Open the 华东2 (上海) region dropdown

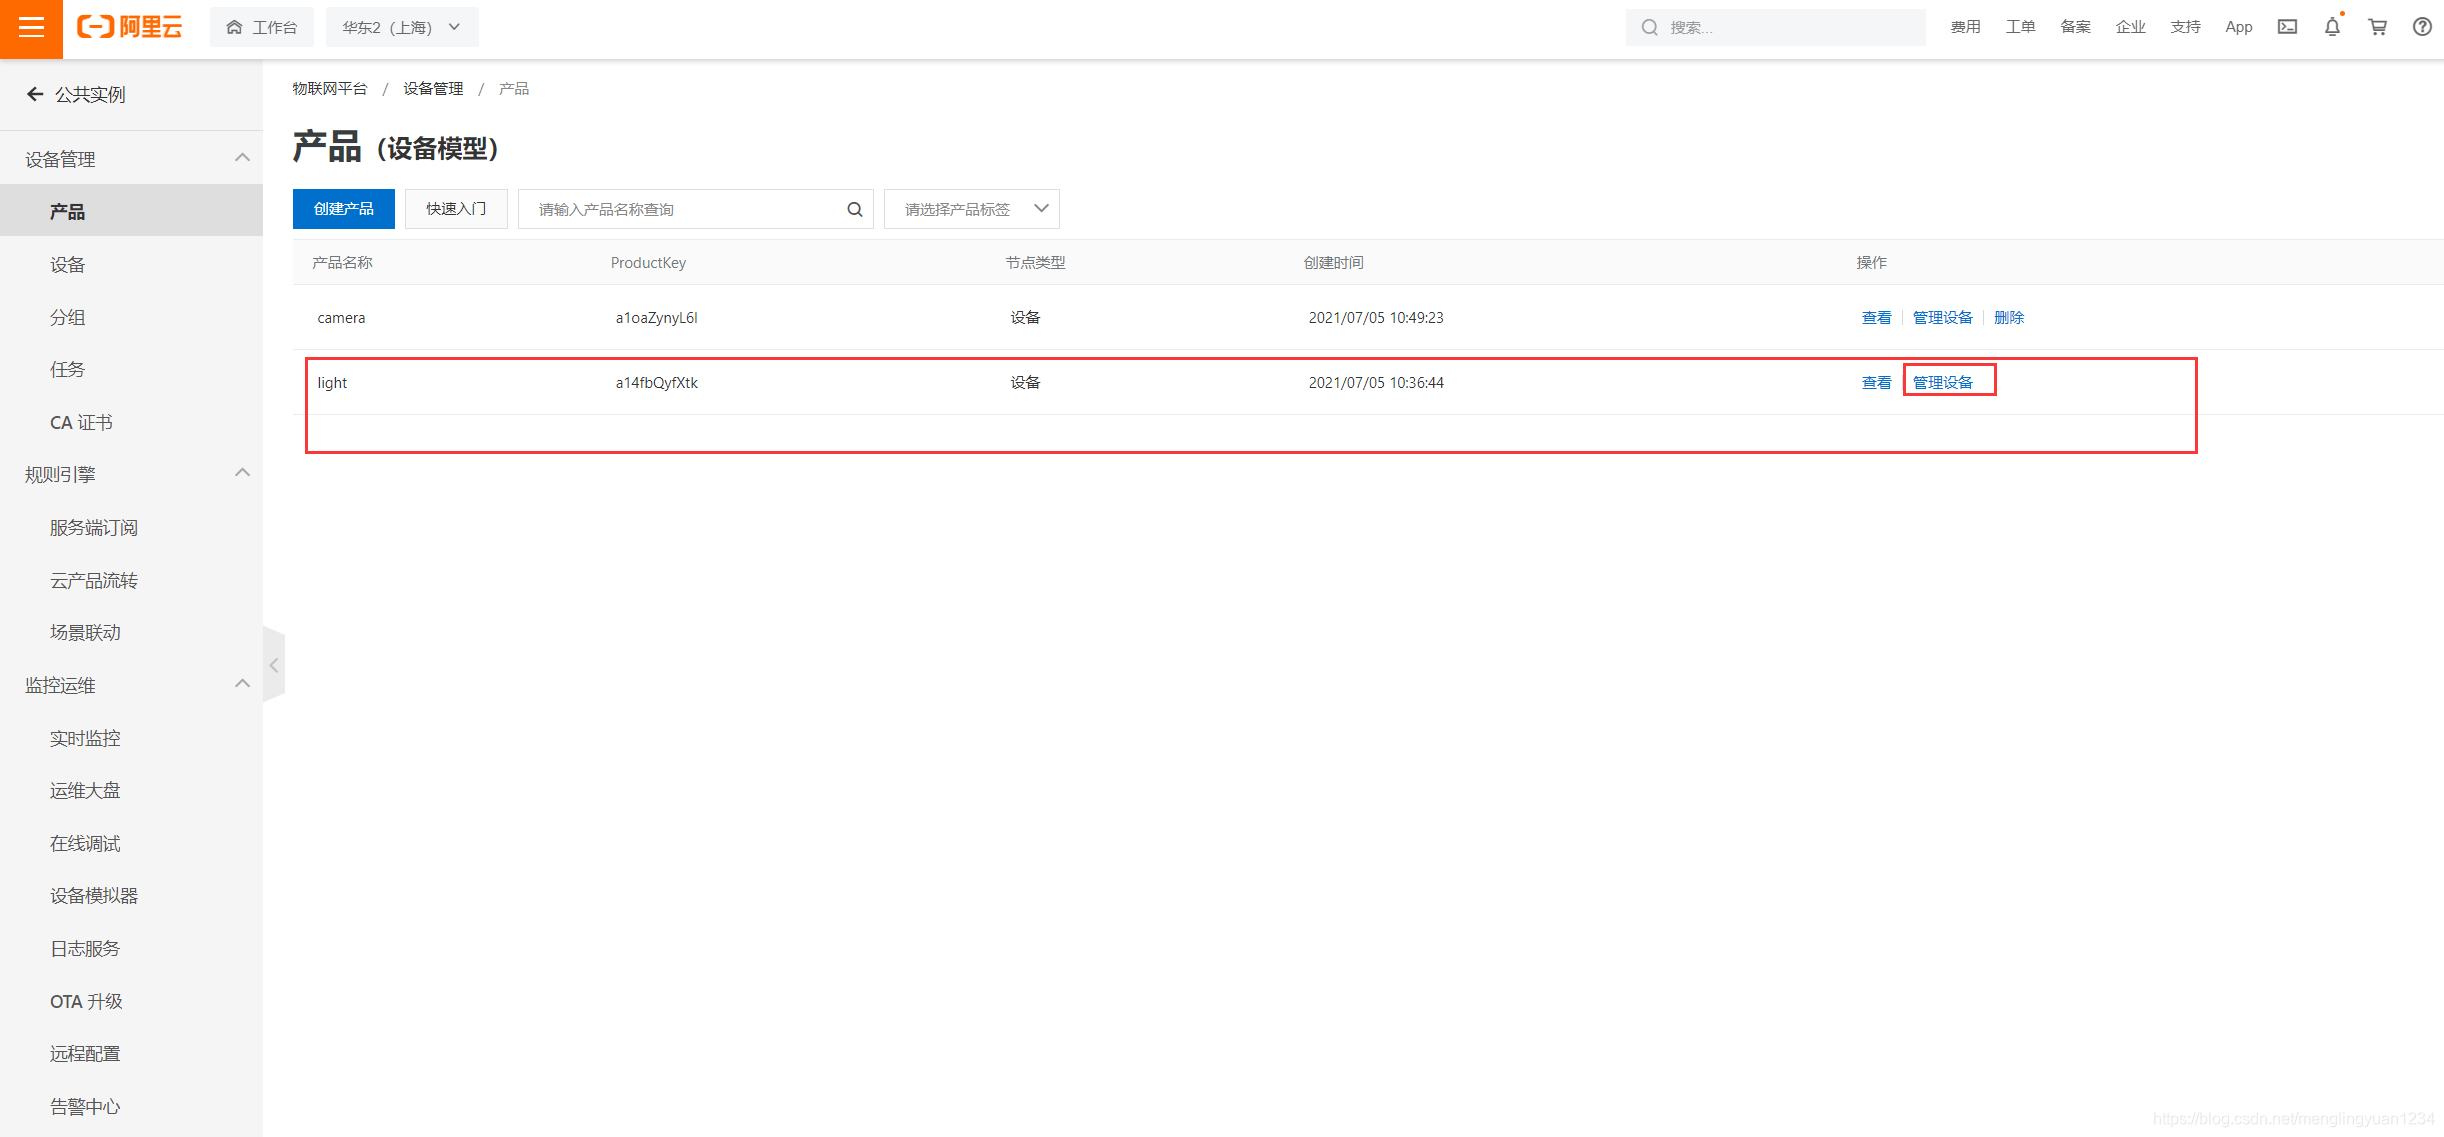401,27
